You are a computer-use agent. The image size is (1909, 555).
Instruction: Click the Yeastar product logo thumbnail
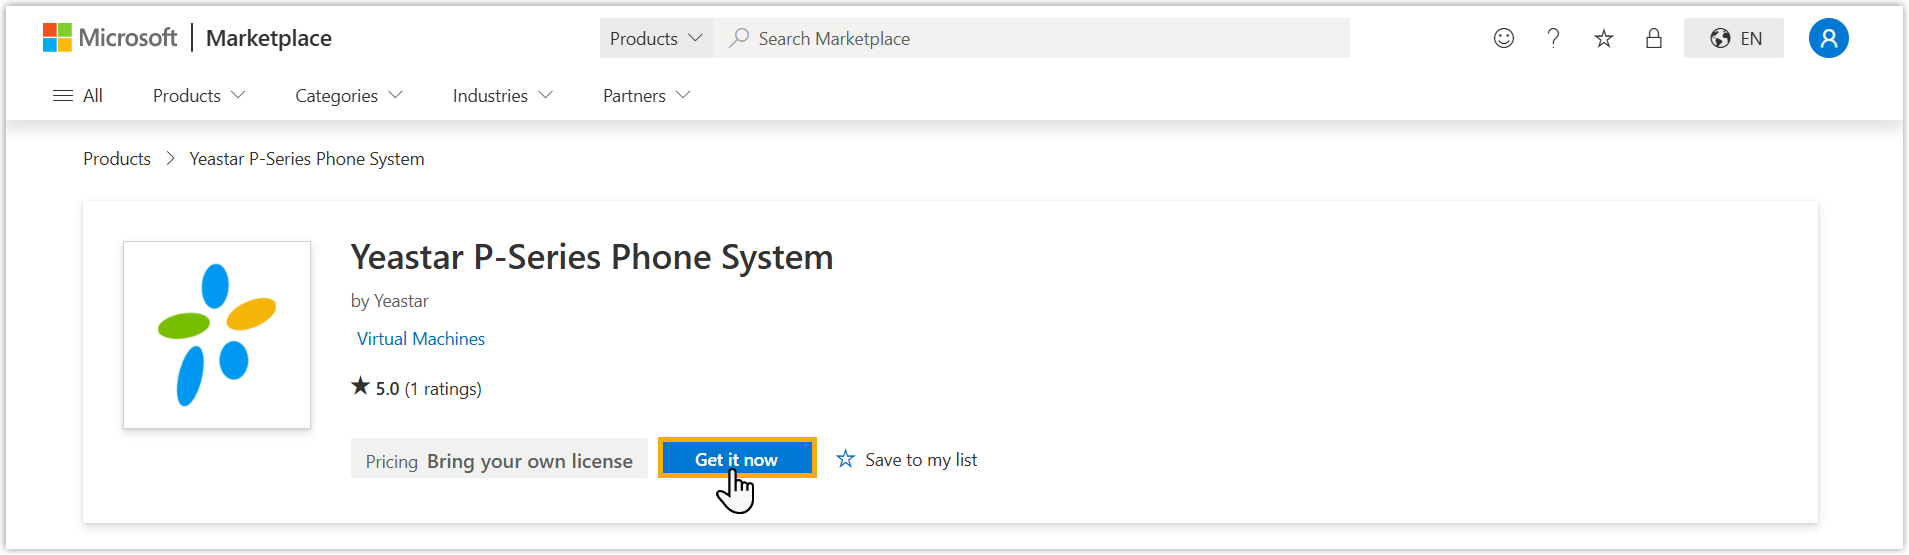pyautogui.click(x=217, y=335)
